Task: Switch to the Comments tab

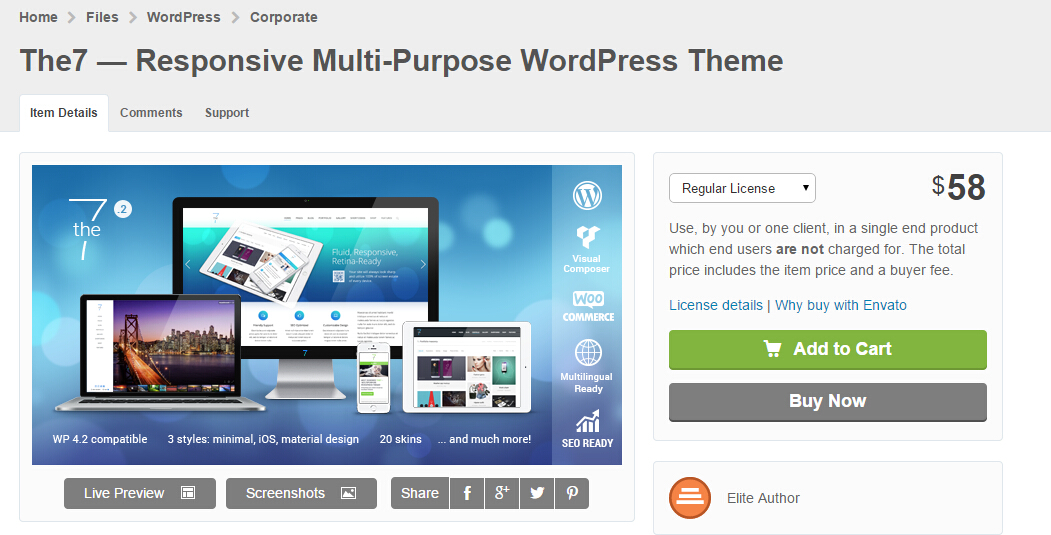Action: [x=151, y=113]
